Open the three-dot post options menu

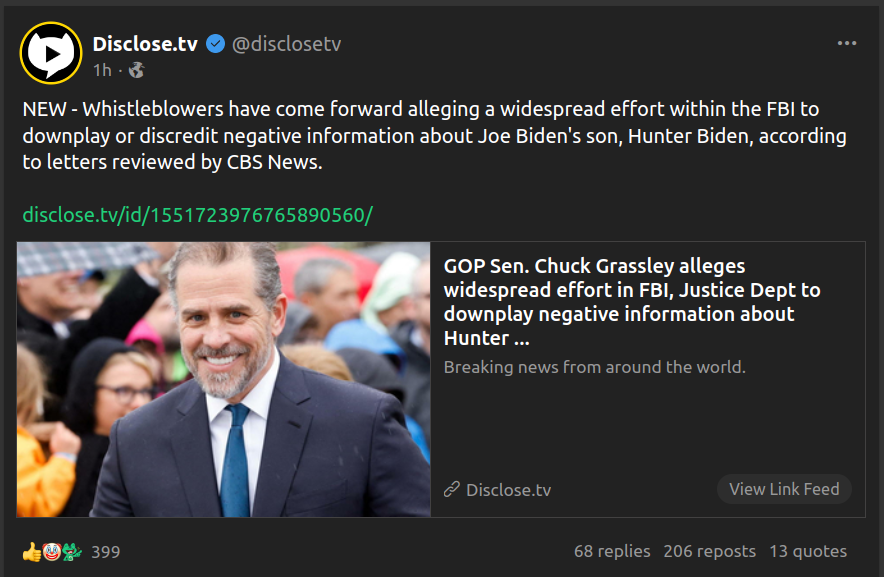coord(847,44)
